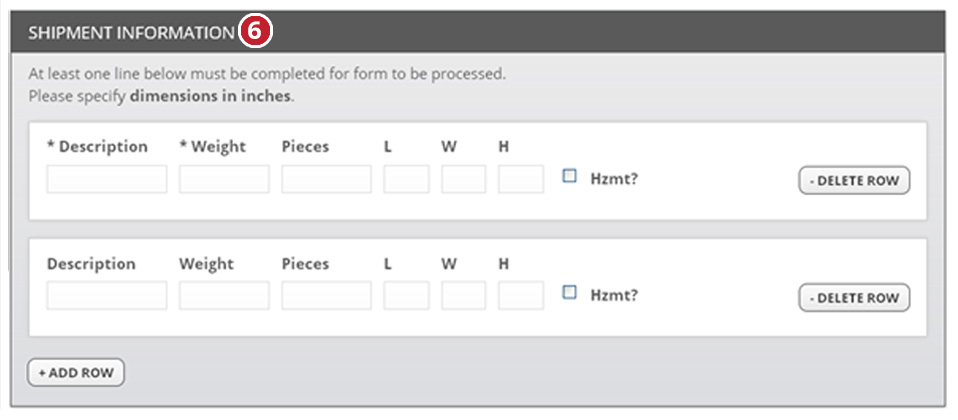
Task: Click first row W dimension field
Action: pyautogui.click(x=464, y=179)
